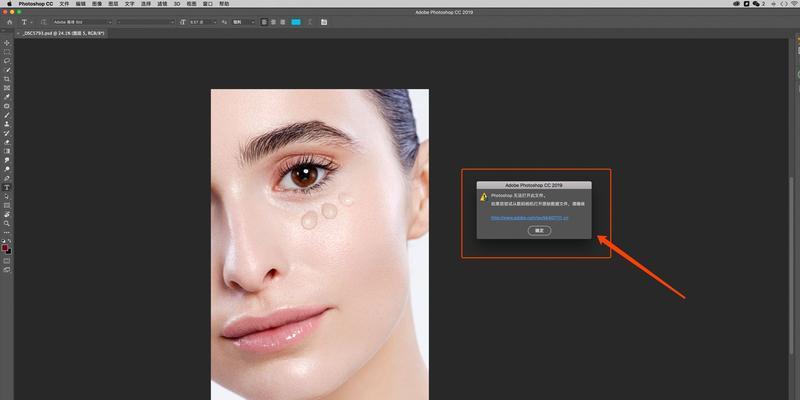
Task: Select the Zoom tool
Action: [x=7, y=223]
